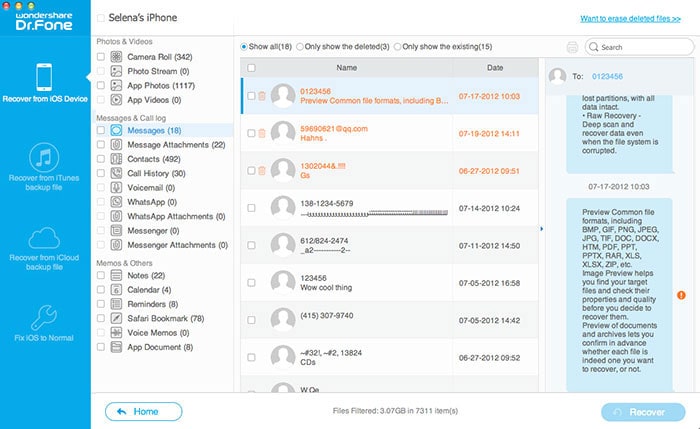Tick the Messages (18) checkbox

coord(101,130)
